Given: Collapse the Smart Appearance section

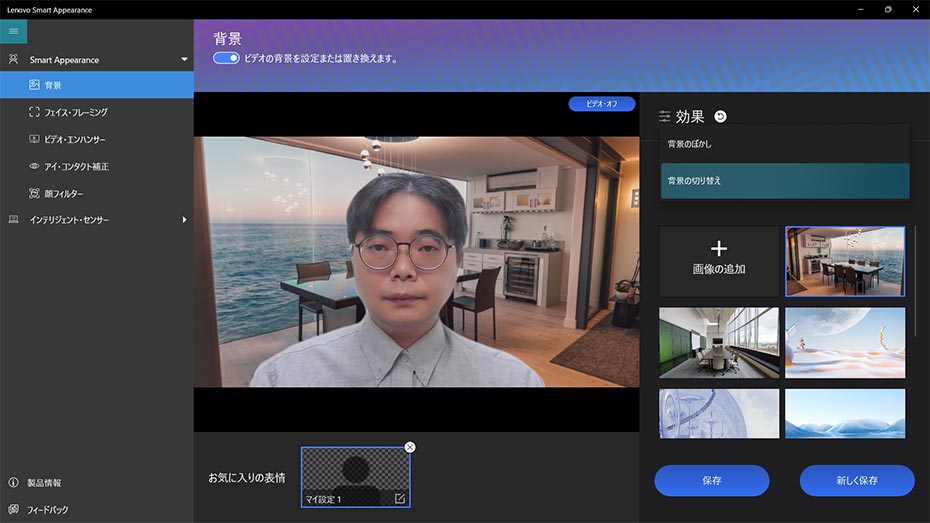Looking at the screenshot, I should pos(184,60).
